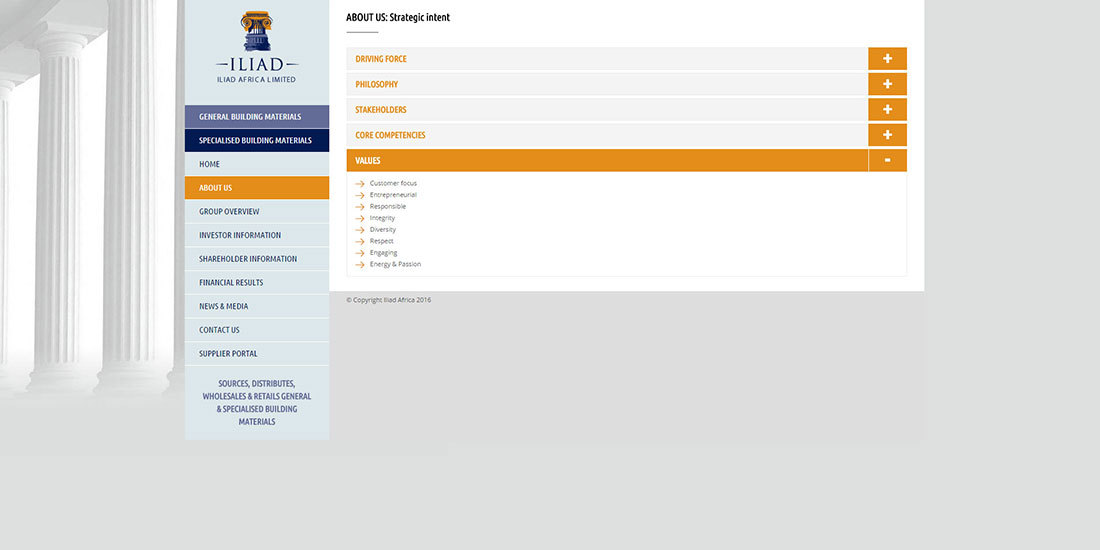Select Financial Results from sidebar

click(231, 283)
